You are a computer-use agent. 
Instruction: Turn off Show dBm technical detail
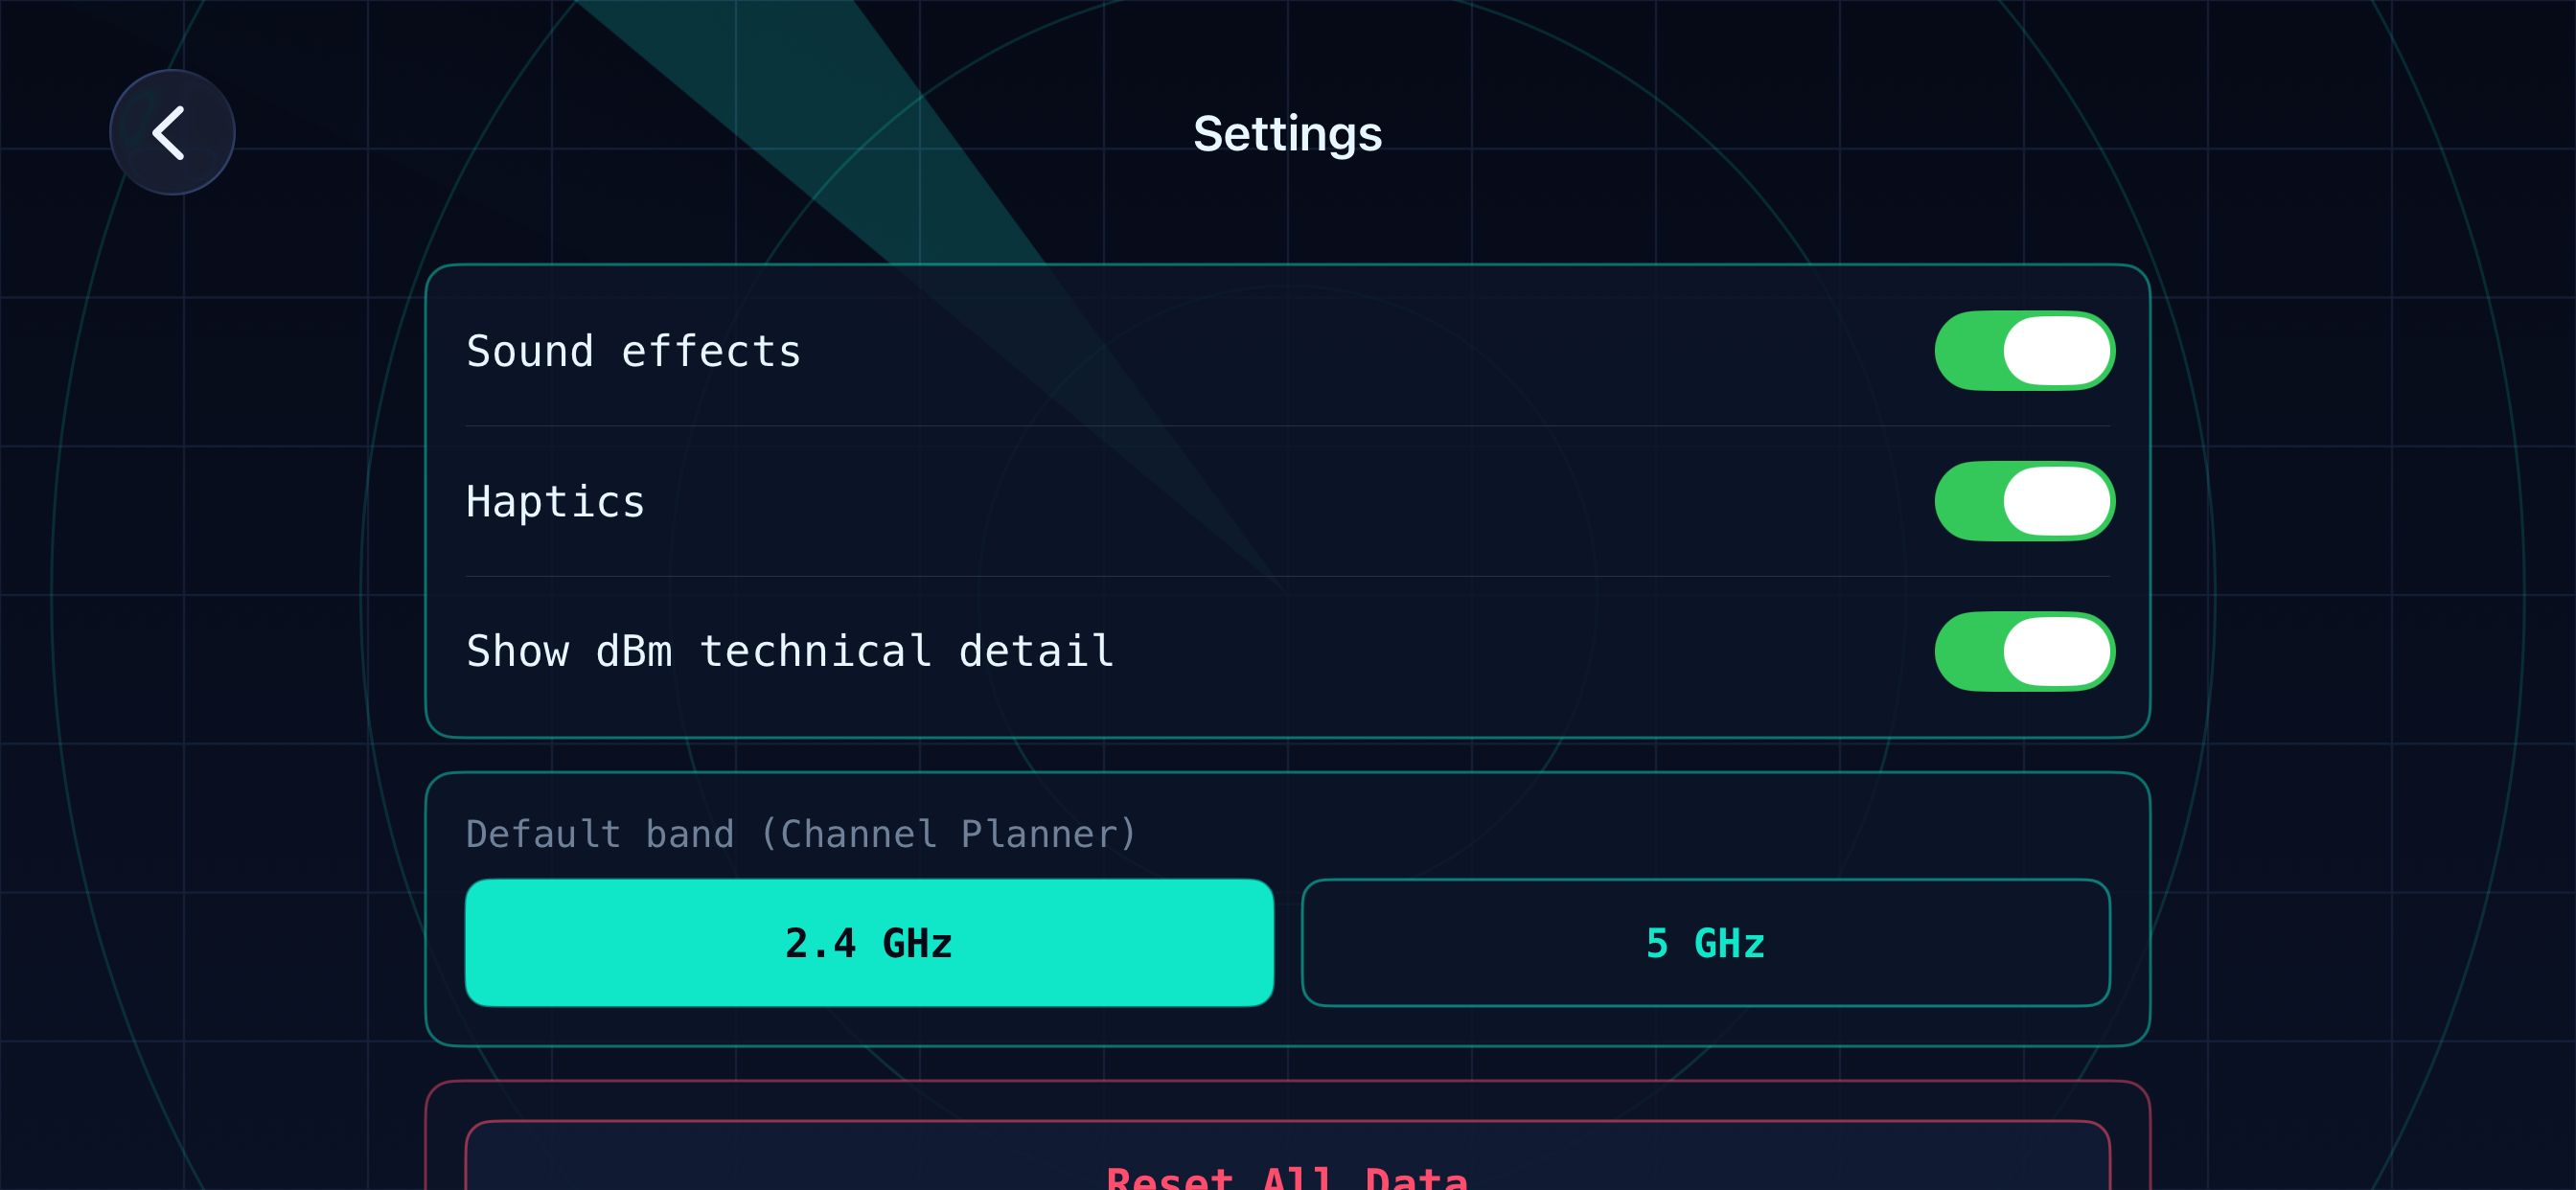pyautogui.click(x=2024, y=651)
